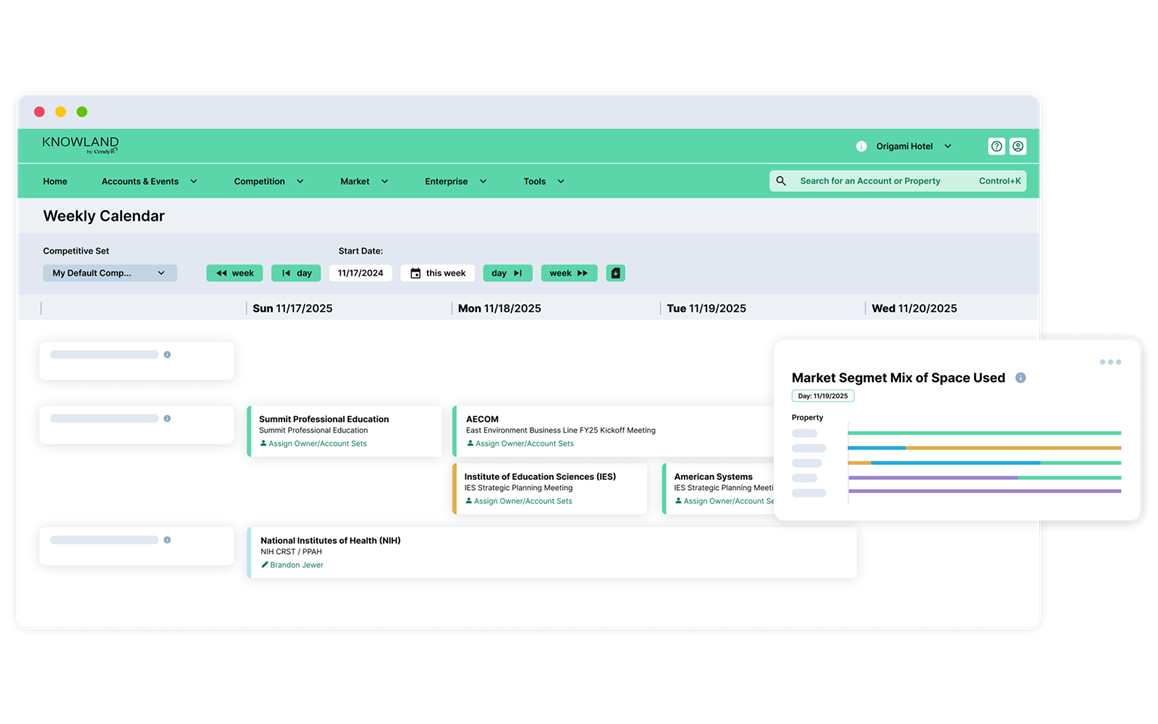Open AECOM event title
This screenshot has height=724, width=1158.
point(482,419)
